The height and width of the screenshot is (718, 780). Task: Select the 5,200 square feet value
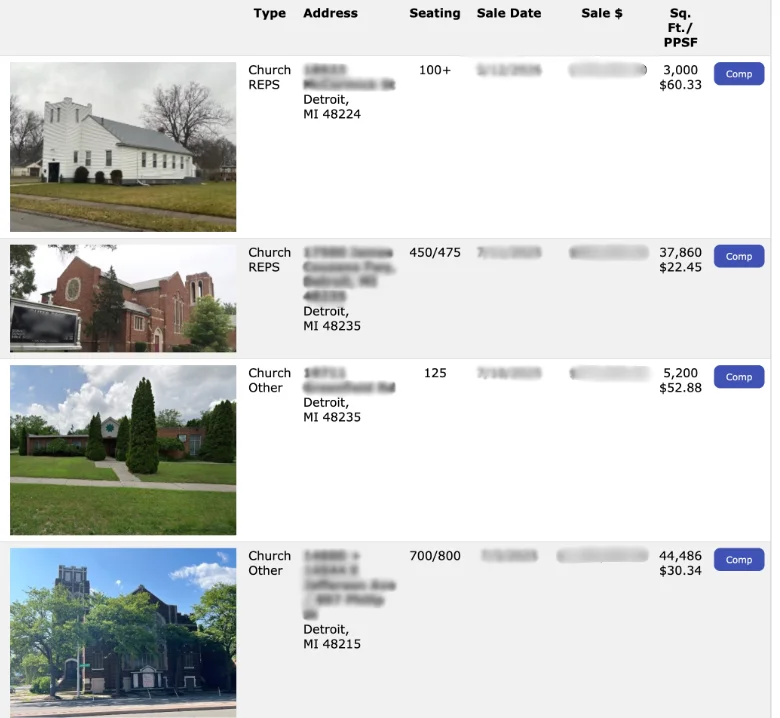pyautogui.click(x=681, y=373)
